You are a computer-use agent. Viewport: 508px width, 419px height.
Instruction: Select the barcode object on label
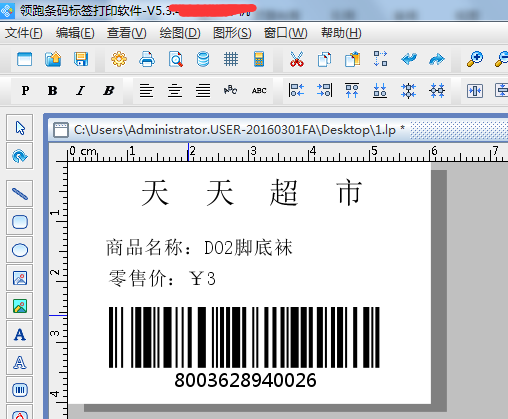(244, 347)
